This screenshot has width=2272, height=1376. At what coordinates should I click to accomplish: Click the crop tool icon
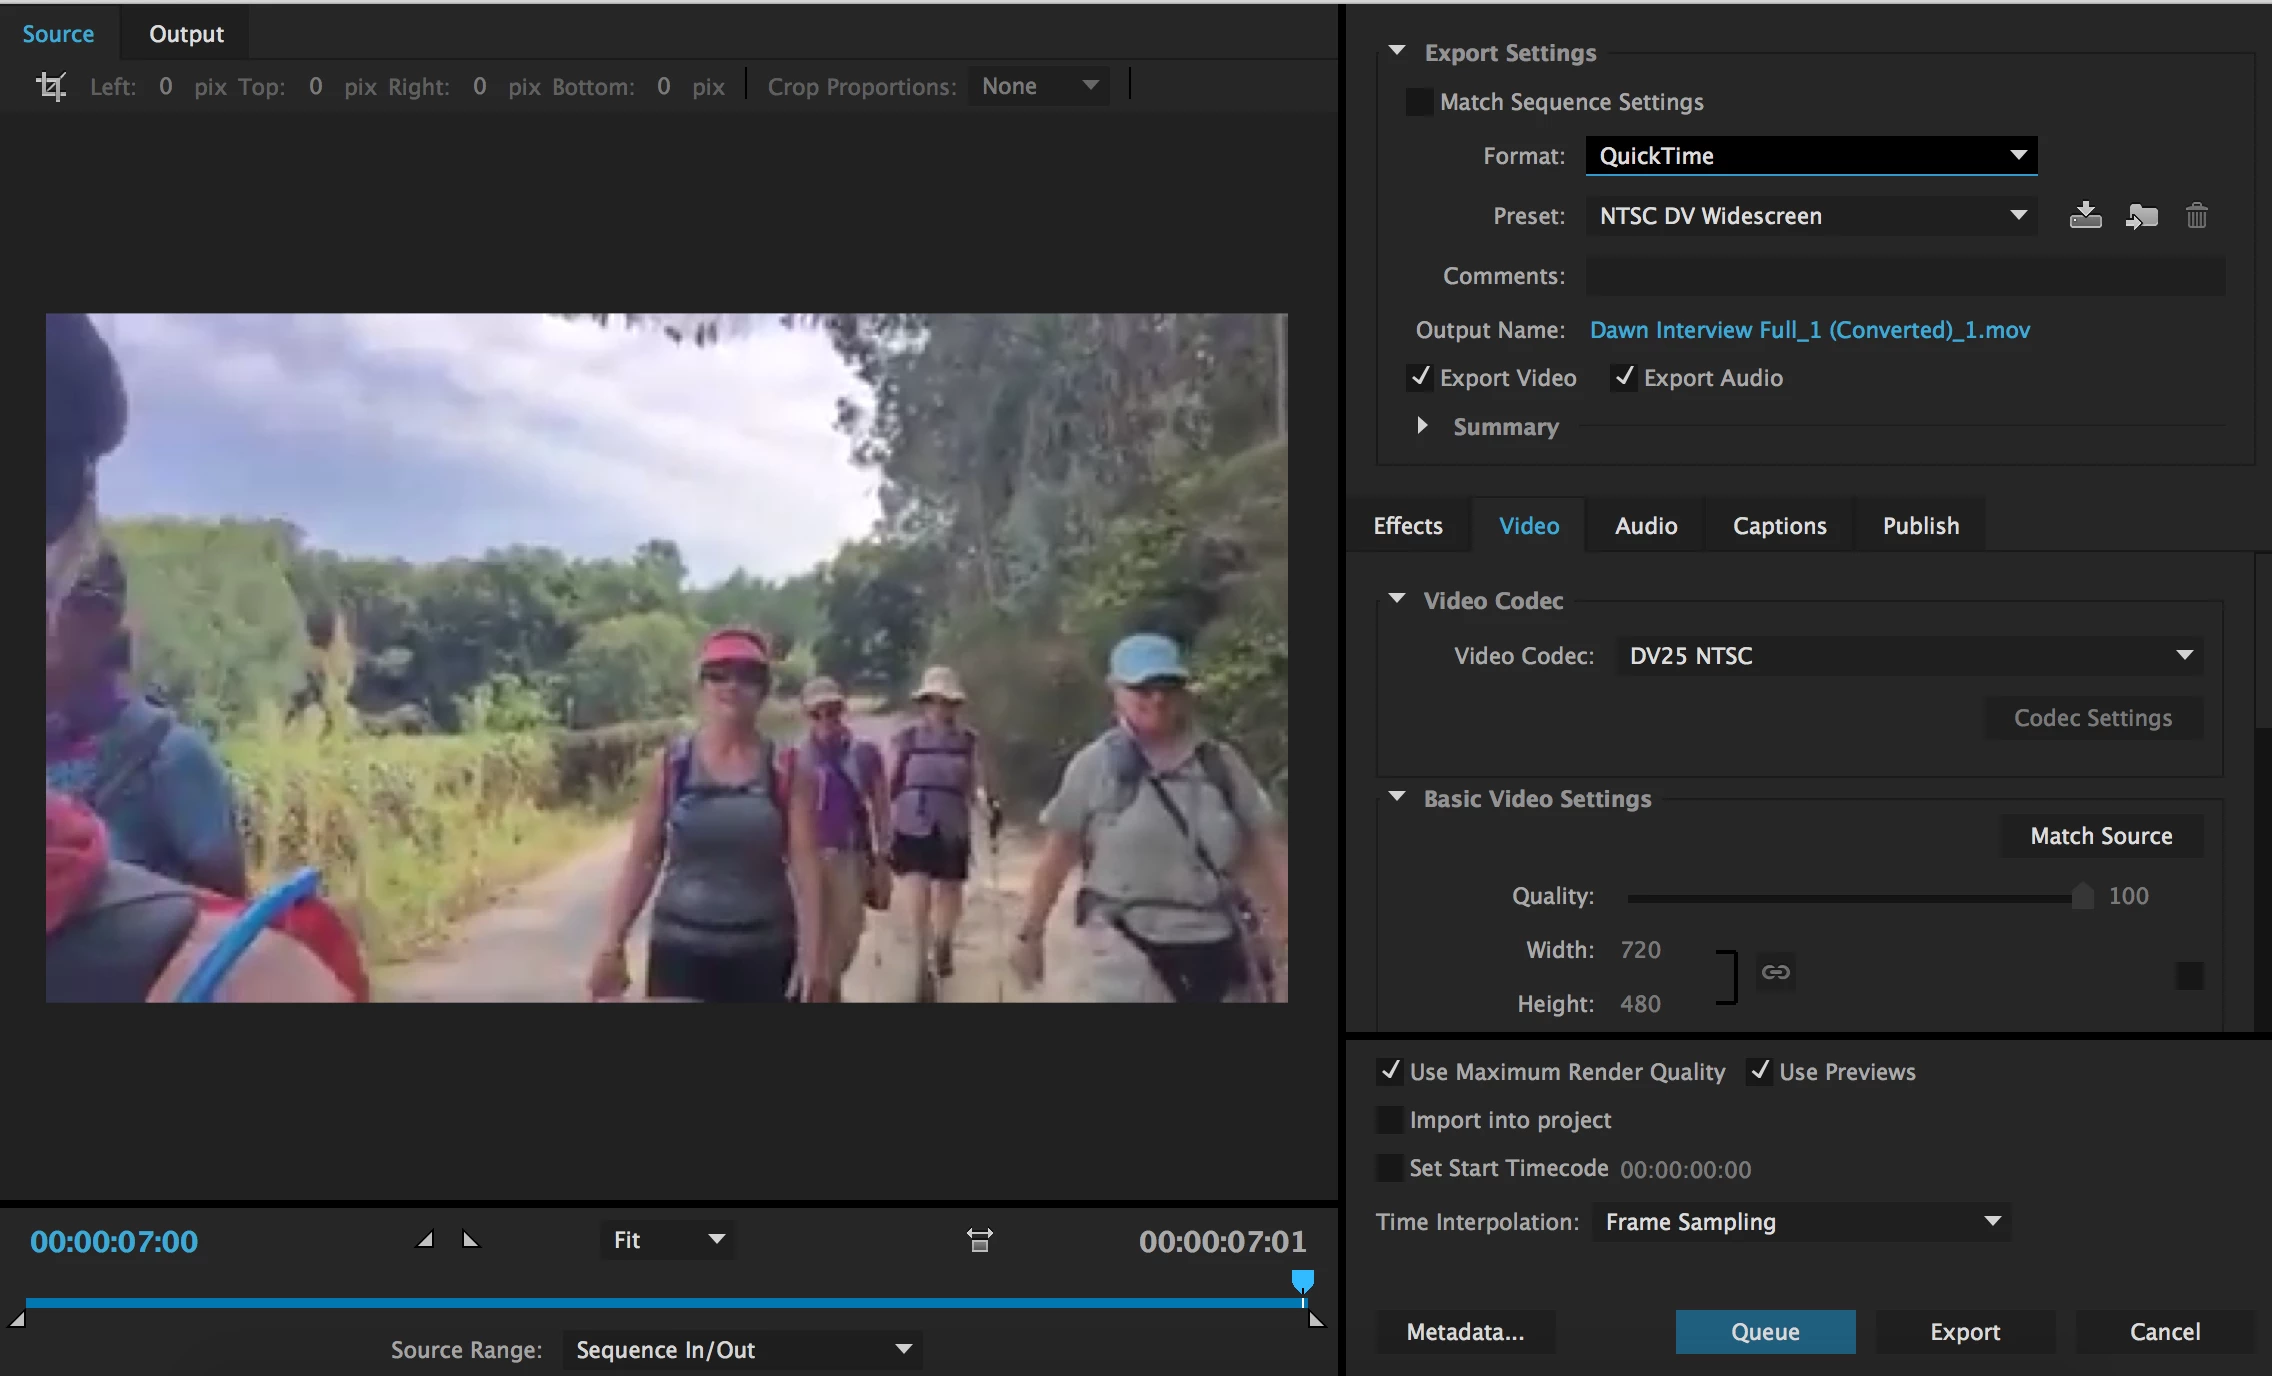[51, 87]
